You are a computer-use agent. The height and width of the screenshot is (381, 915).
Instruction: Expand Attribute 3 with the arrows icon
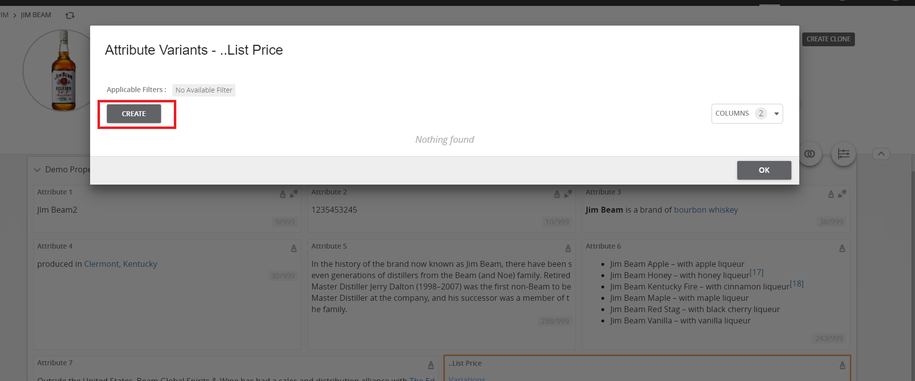click(841, 194)
